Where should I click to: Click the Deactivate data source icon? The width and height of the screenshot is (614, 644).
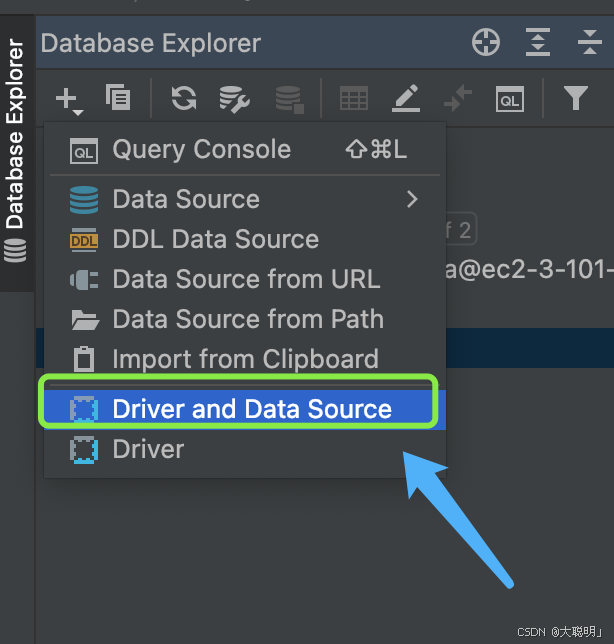289,98
